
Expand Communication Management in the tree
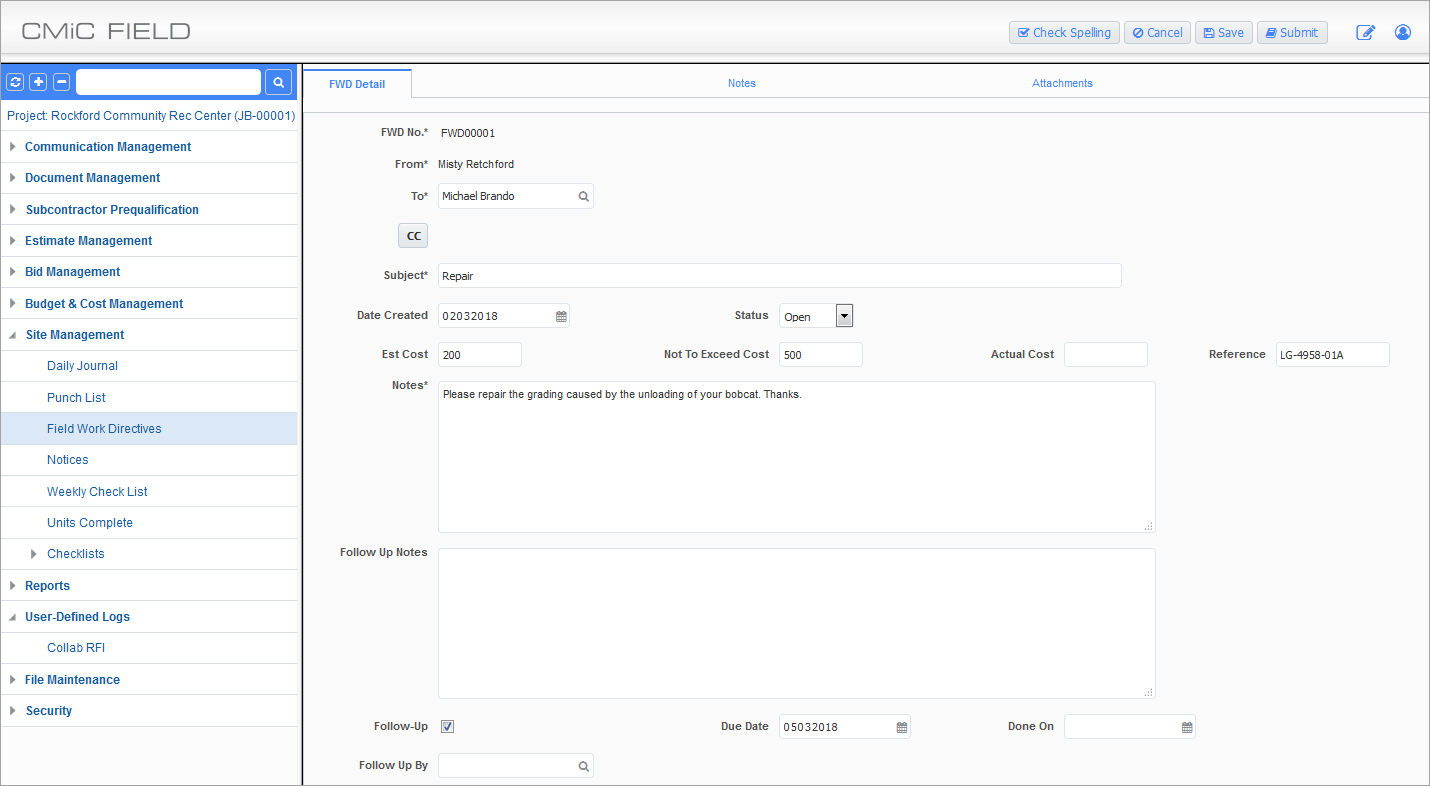click(x=13, y=147)
